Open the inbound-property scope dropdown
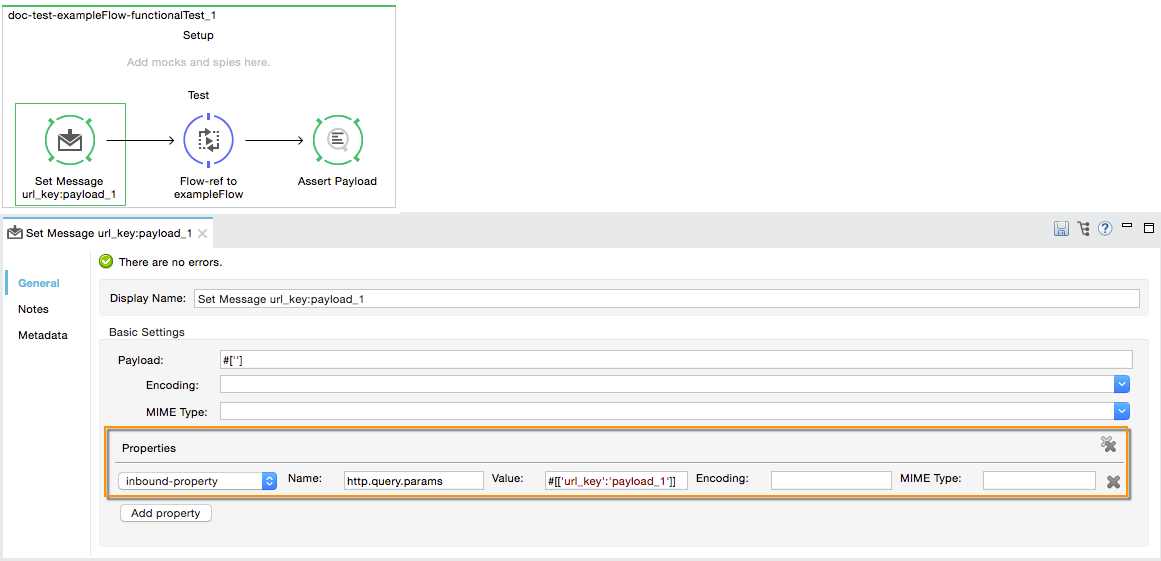 tap(197, 481)
